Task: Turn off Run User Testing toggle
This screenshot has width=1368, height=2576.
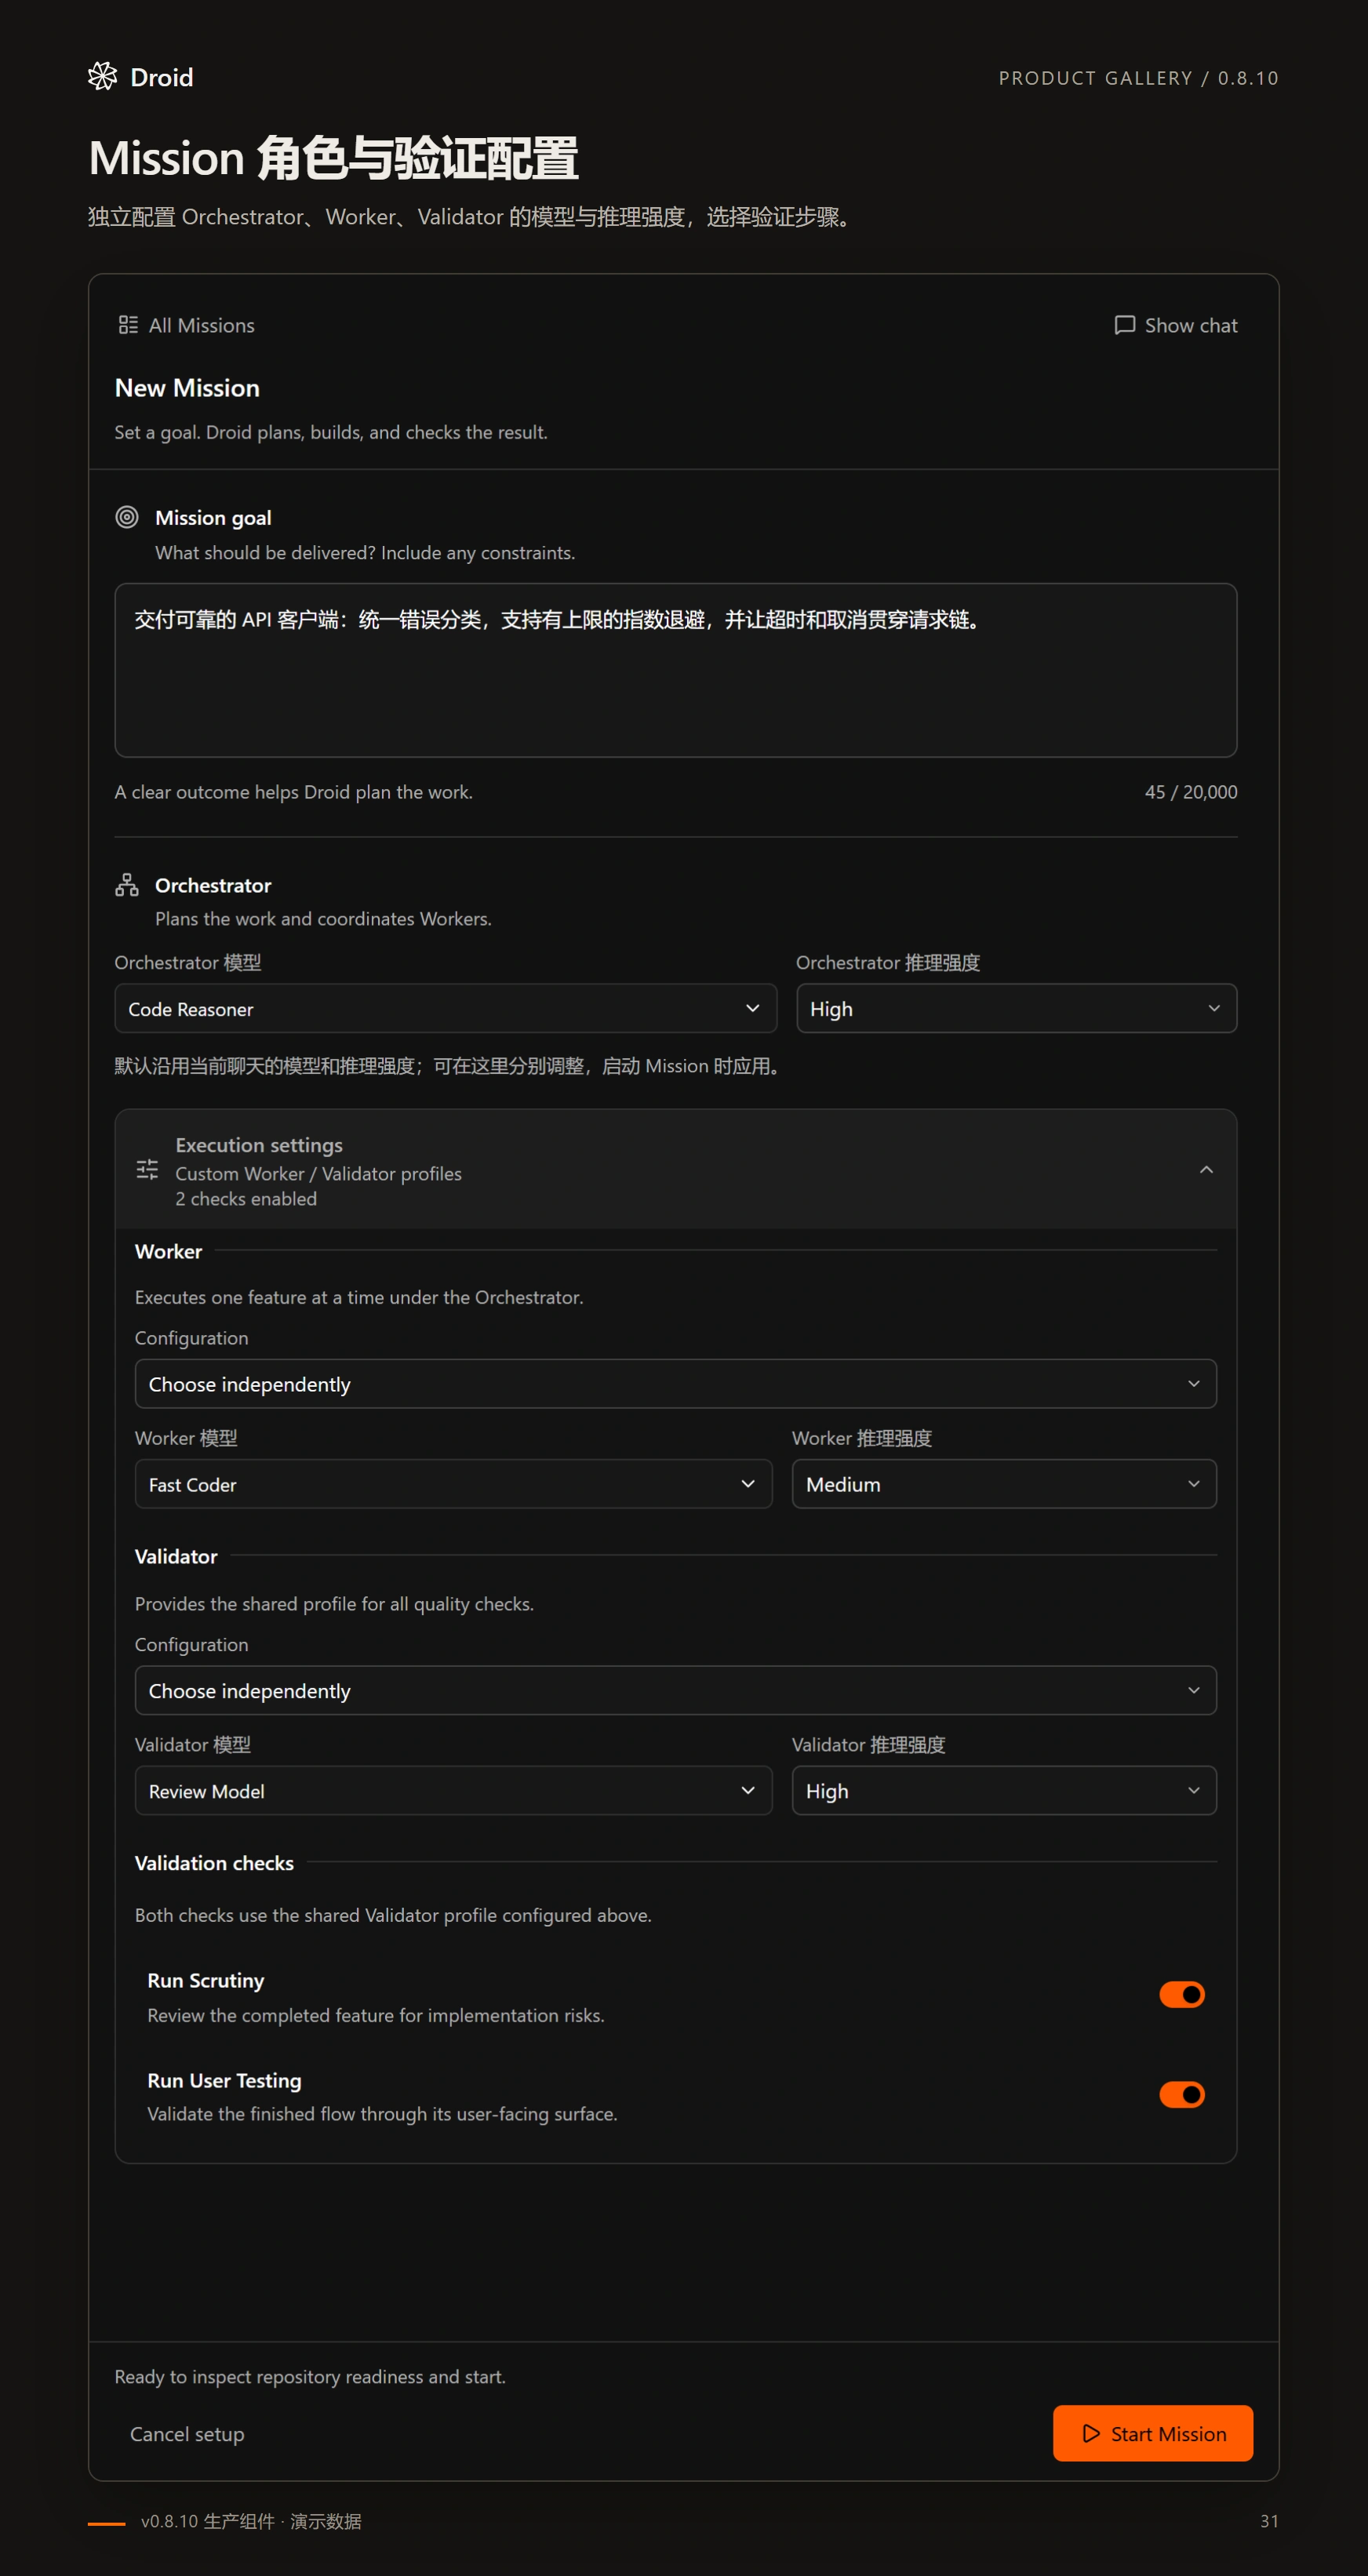Action: (1181, 2094)
